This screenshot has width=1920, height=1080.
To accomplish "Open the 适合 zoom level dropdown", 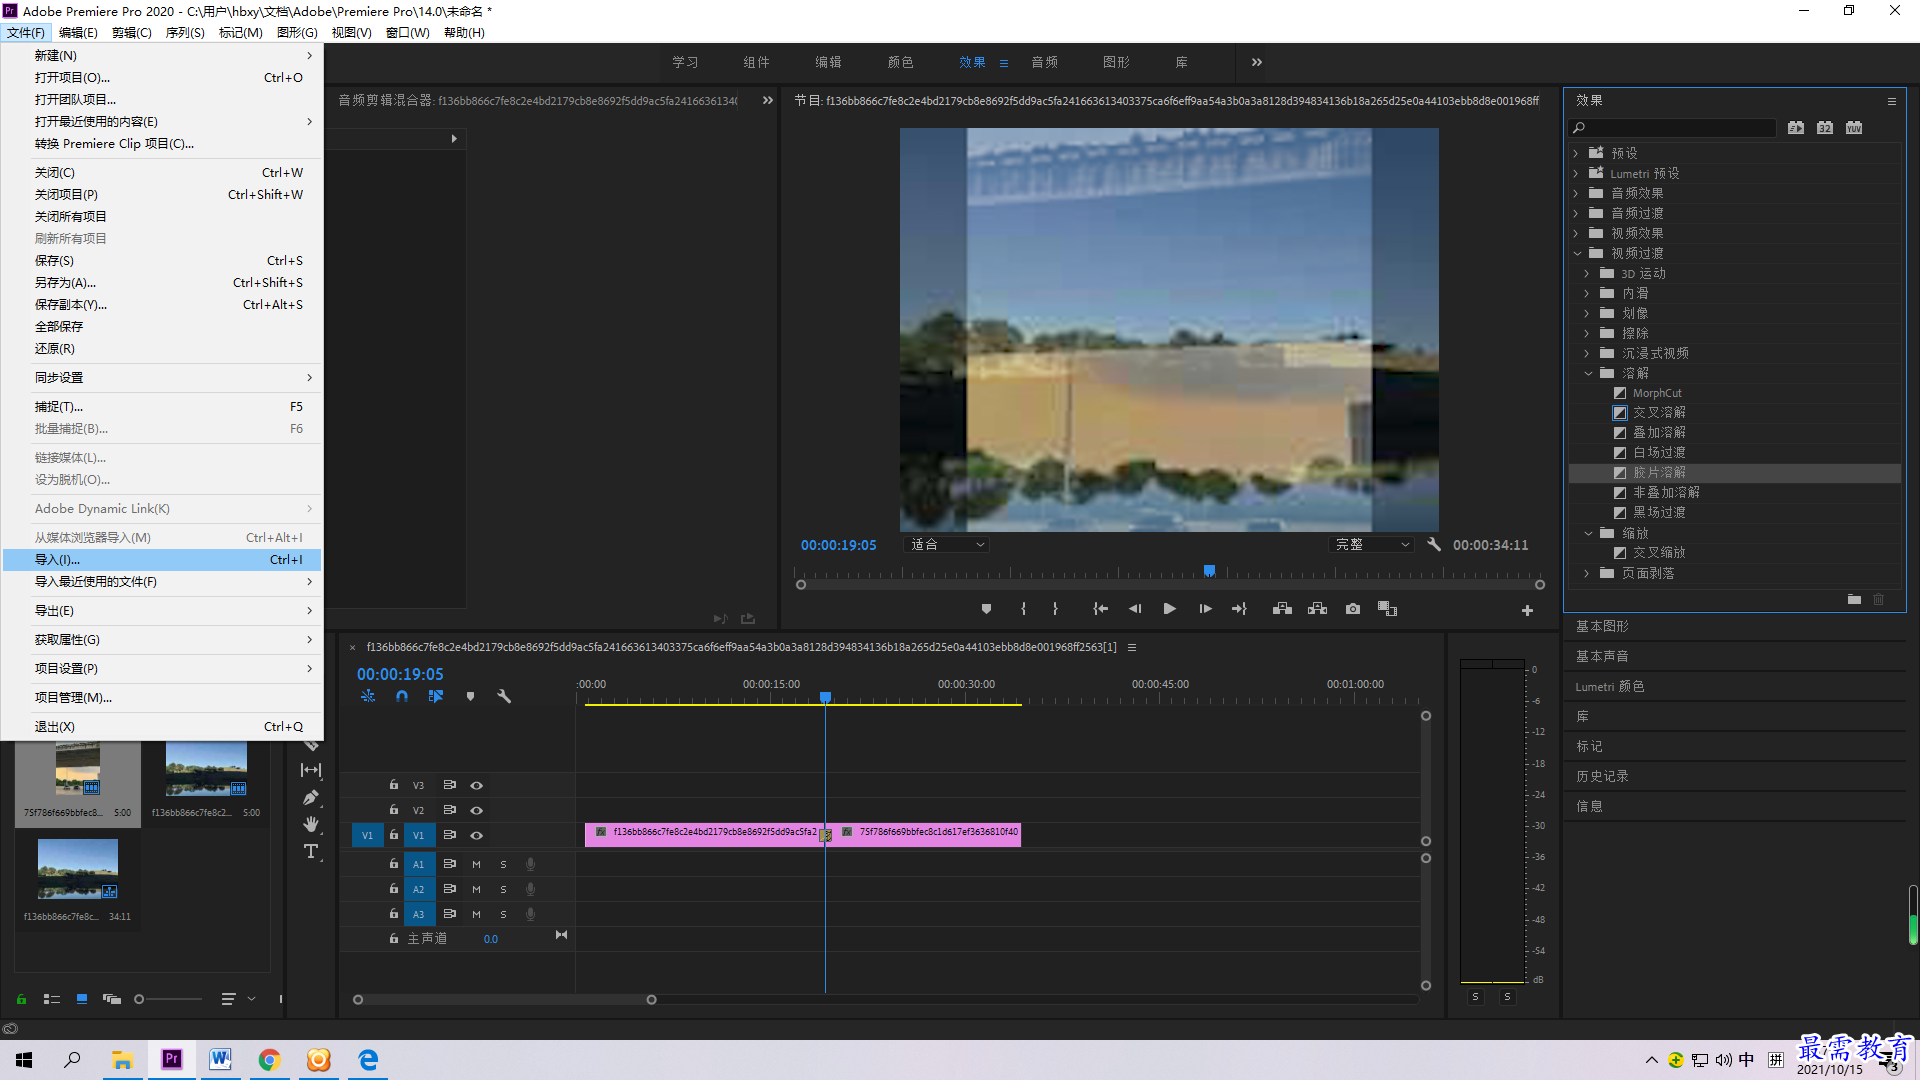I will pos(946,544).
